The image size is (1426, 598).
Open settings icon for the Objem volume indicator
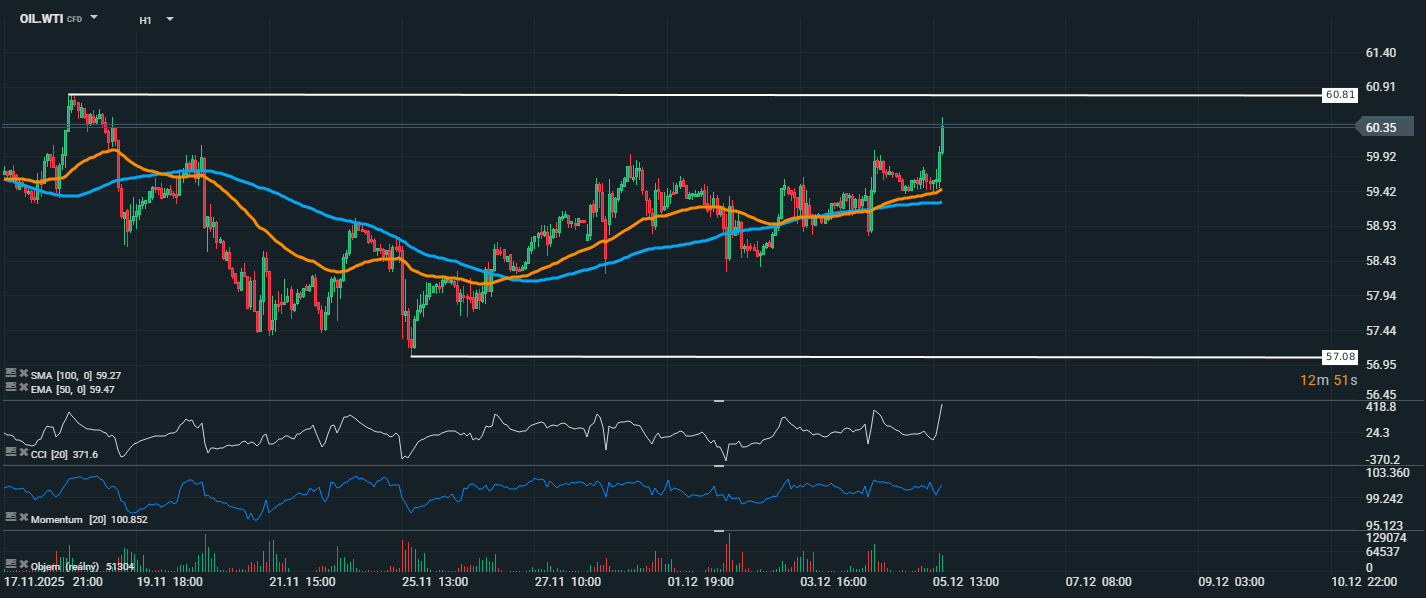tap(11, 565)
